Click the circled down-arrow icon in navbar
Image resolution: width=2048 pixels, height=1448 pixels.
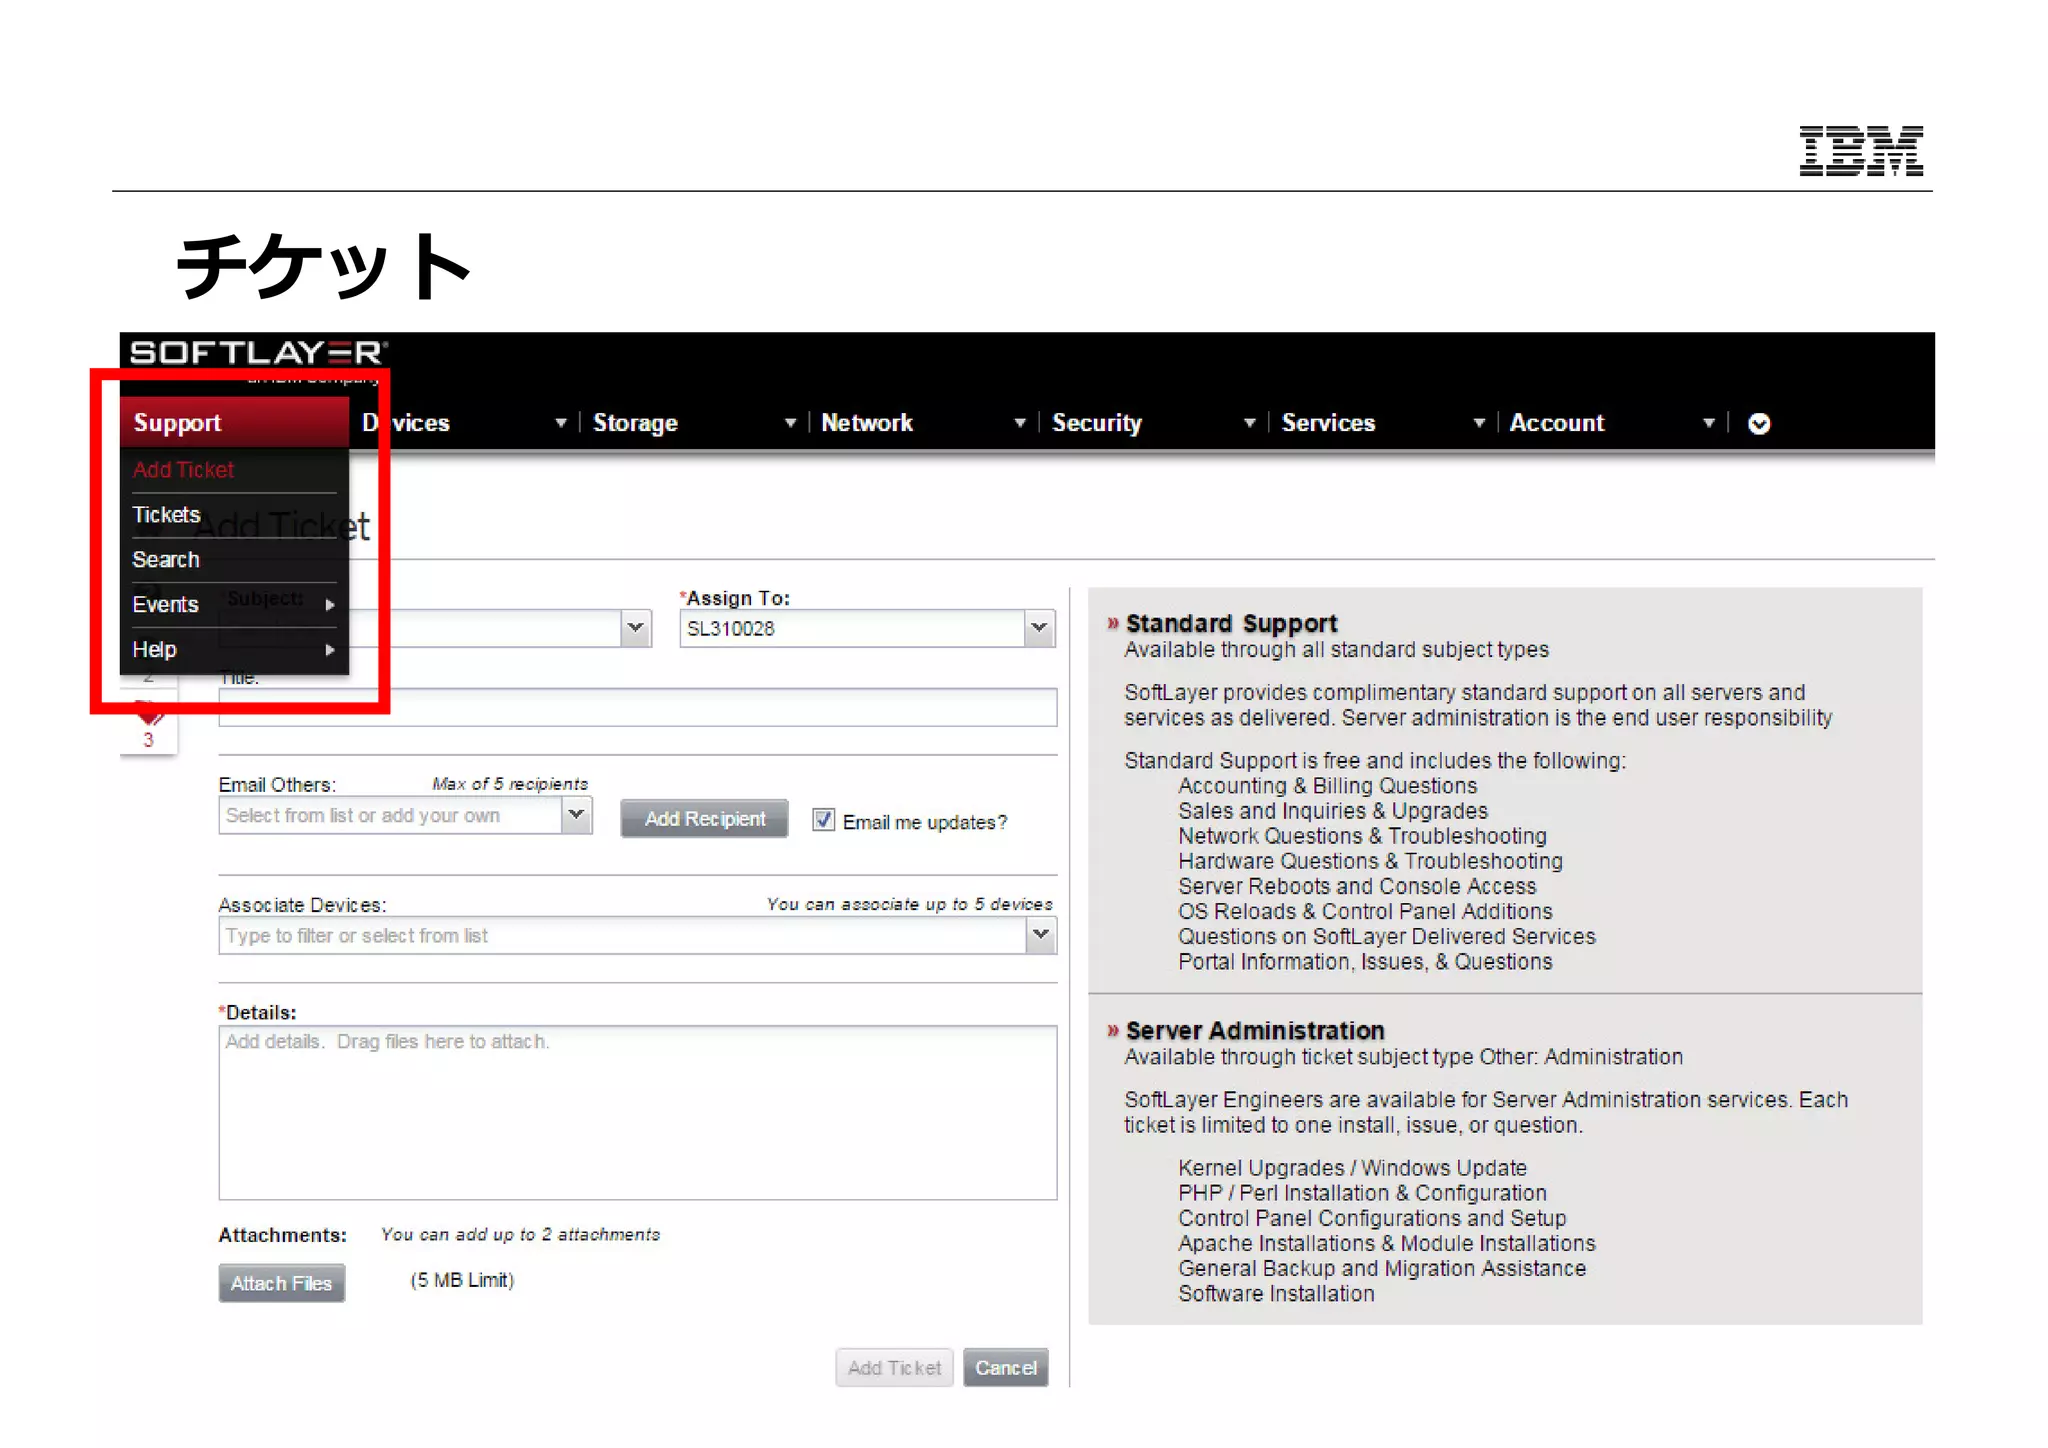click(1759, 424)
